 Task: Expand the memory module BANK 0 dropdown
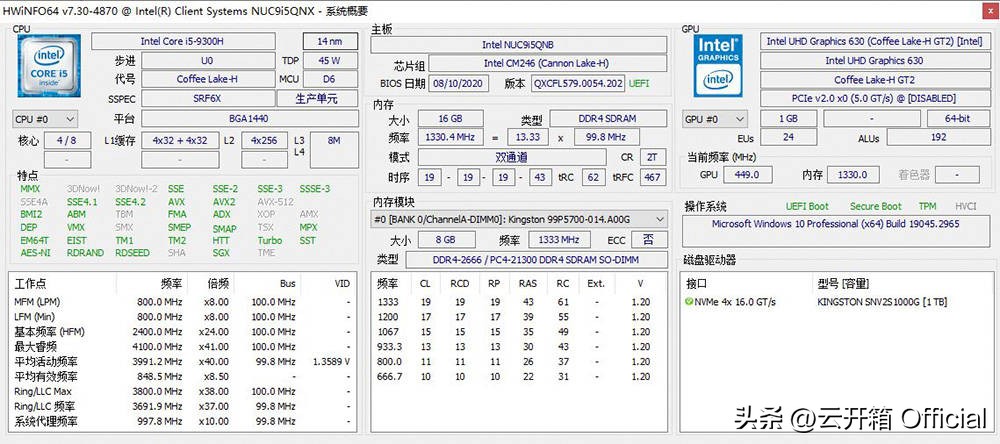click(519, 219)
